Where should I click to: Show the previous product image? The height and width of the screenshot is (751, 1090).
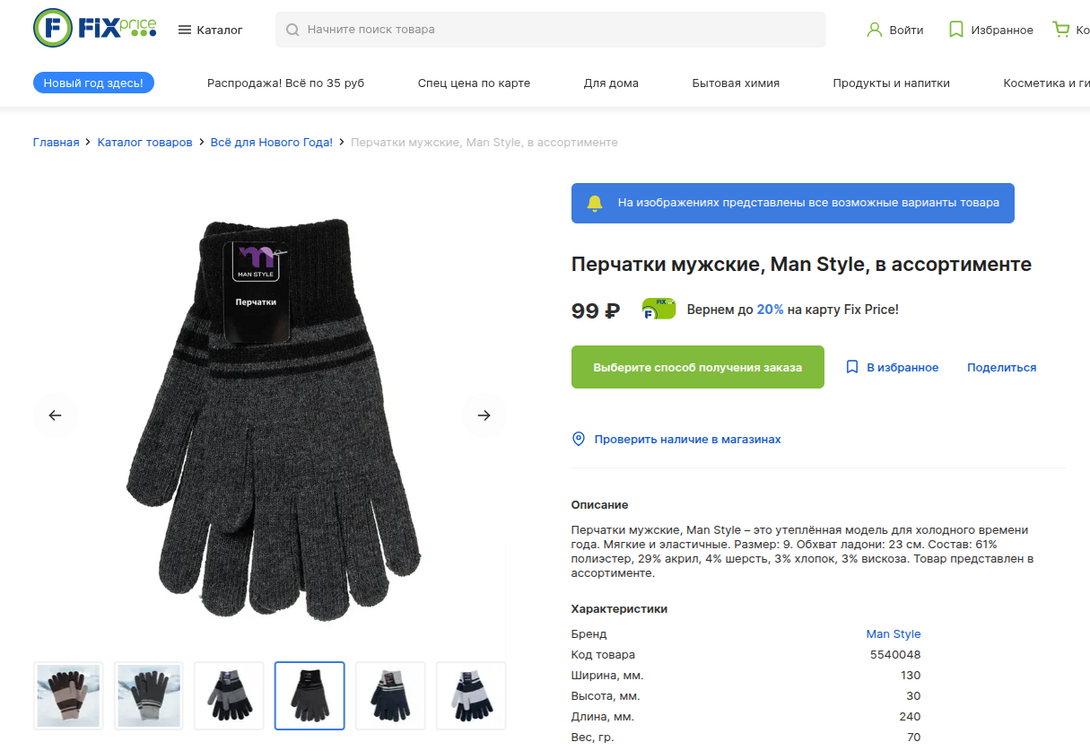coord(55,415)
